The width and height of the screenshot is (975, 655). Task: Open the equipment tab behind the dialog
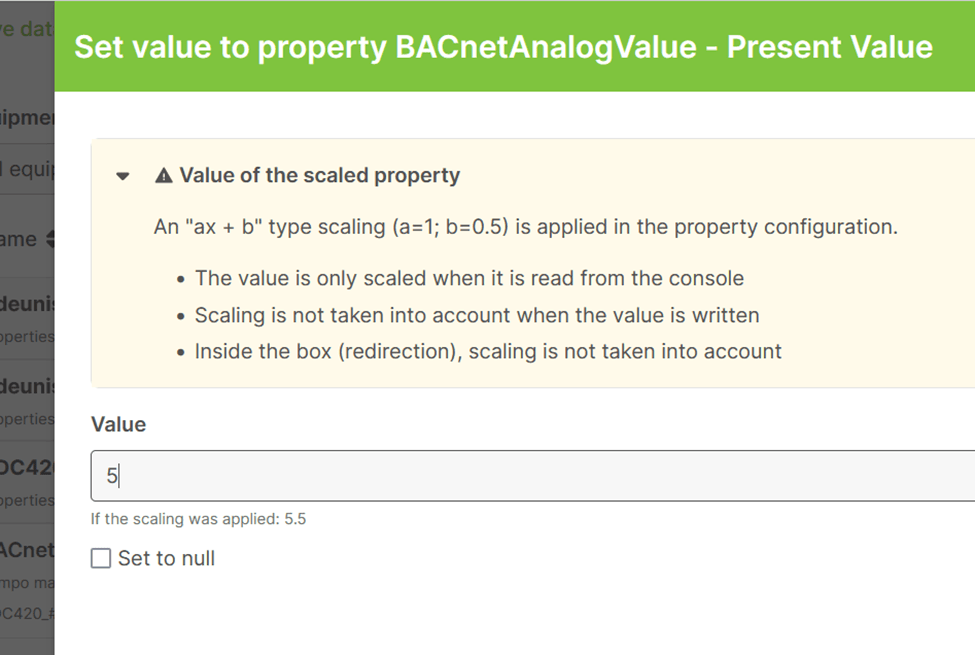click(27, 118)
